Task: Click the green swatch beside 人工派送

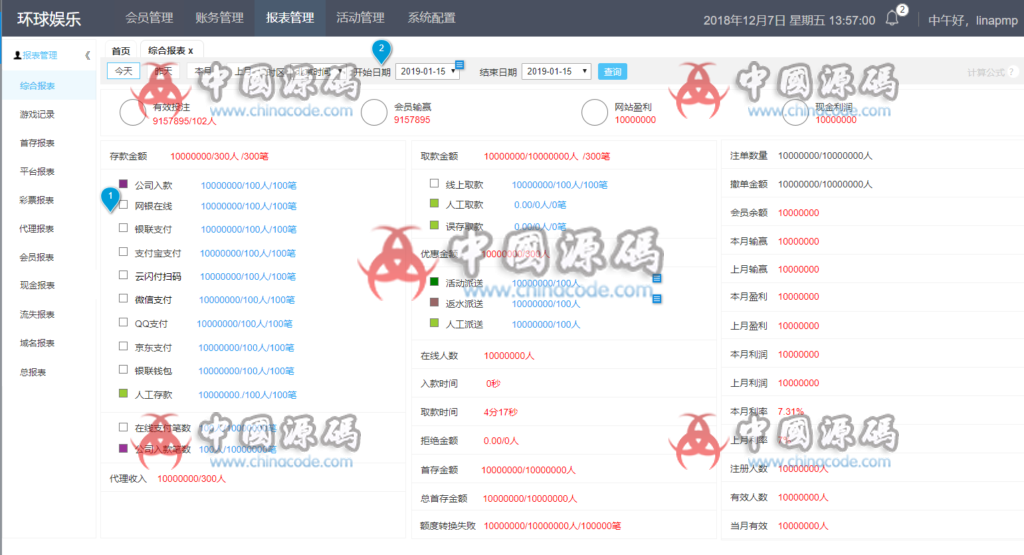Action: point(434,323)
